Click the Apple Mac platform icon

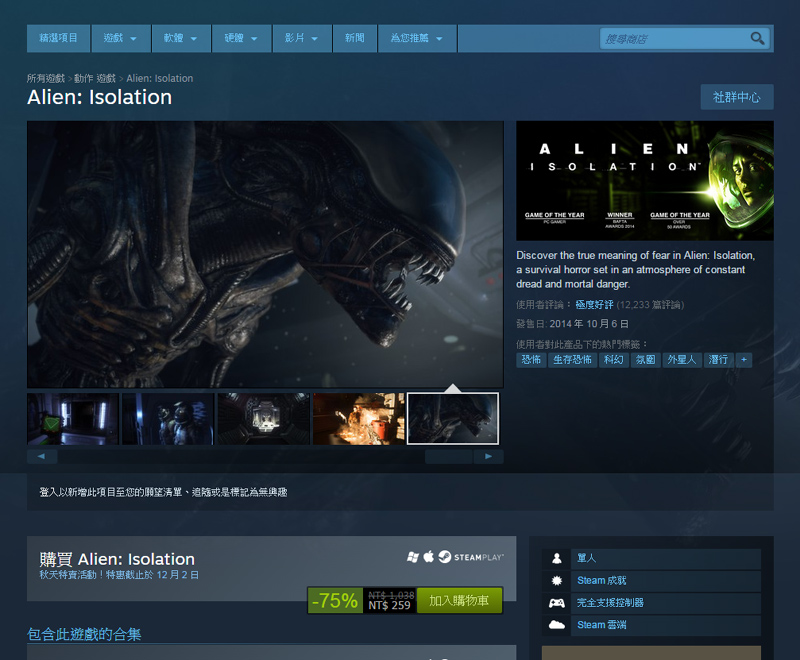pos(428,556)
